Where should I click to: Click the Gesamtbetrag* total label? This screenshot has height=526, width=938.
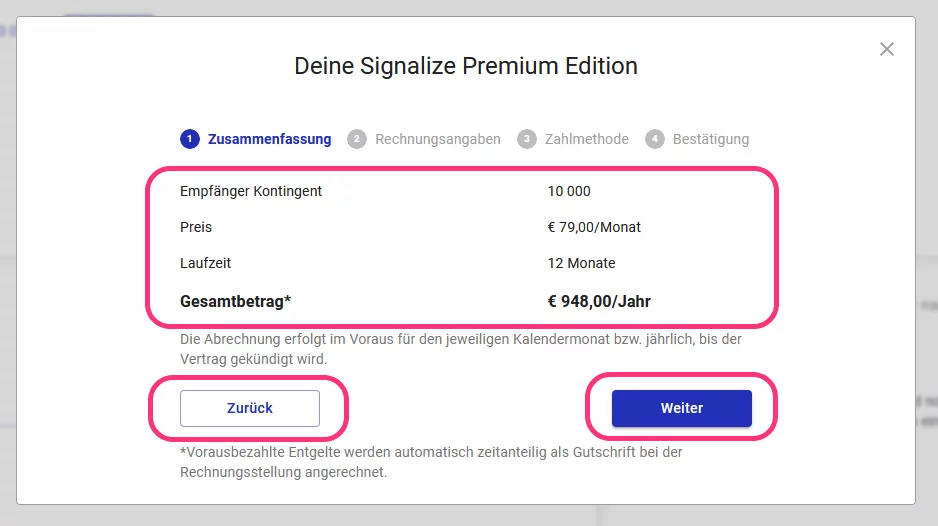(x=235, y=301)
